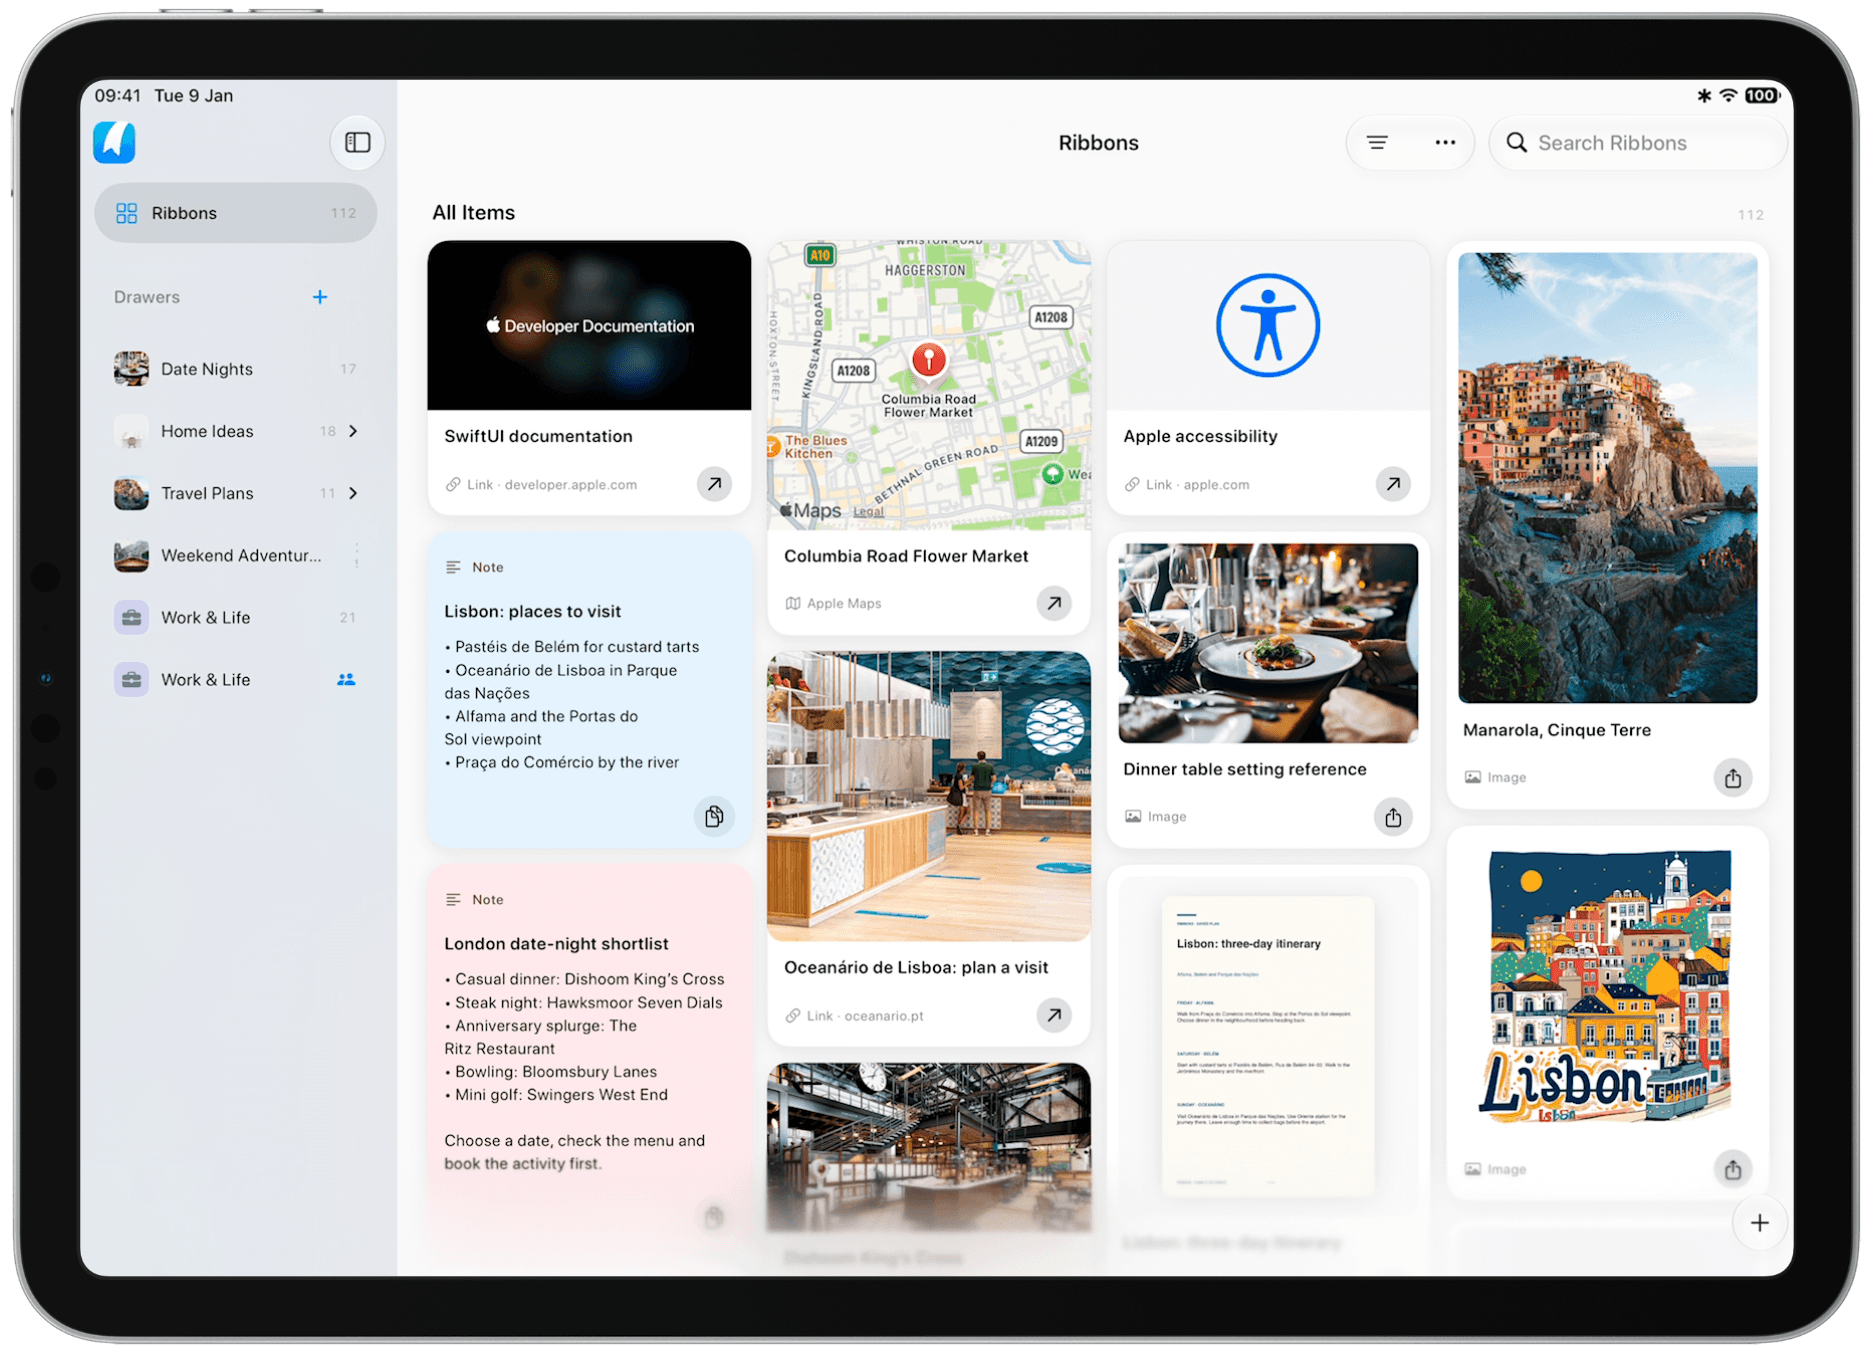Viewport: 1874px width, 1356px height.
Task: Click the Apple accessibility figure icon
Action: (x=1268, y=325)
